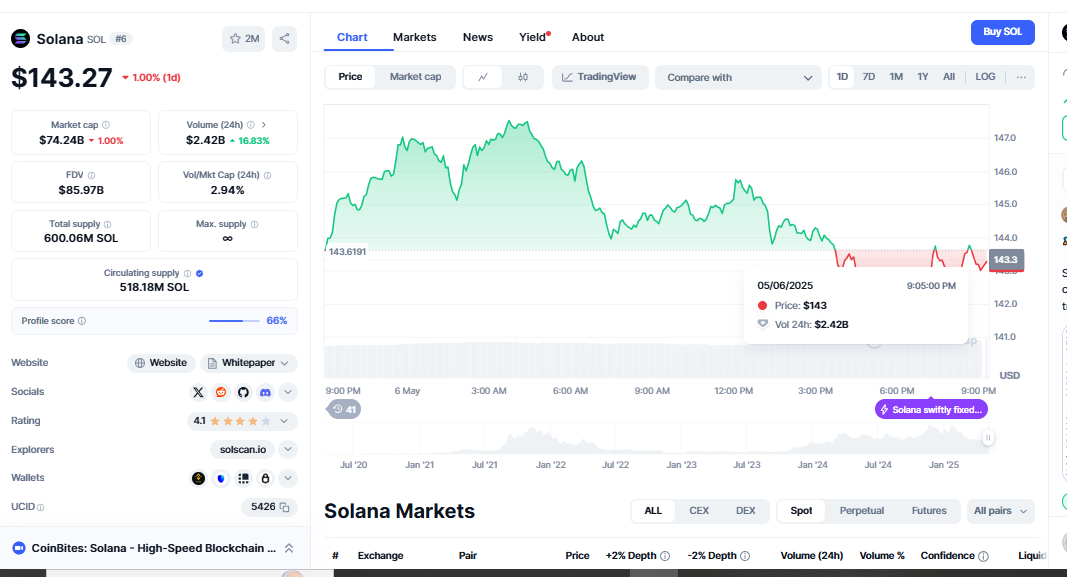Switch to the Markets tab

pos(414,37)
